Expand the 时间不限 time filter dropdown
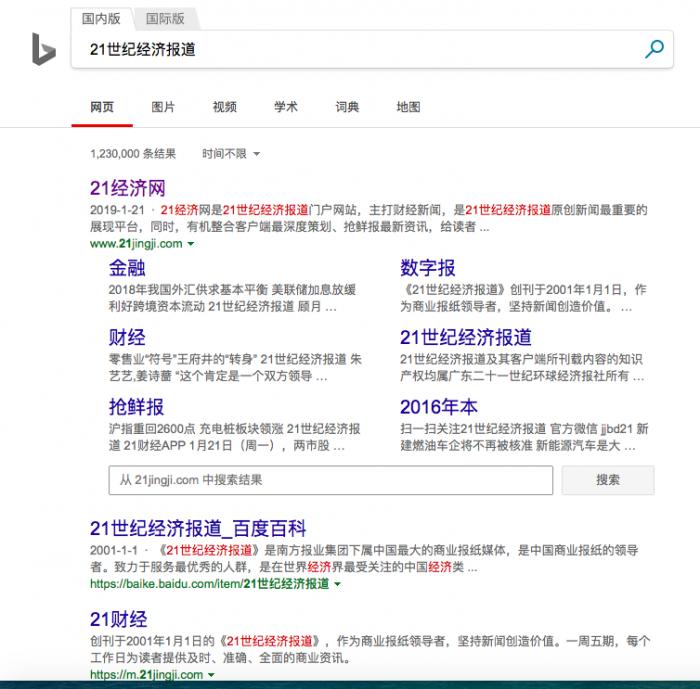 coord(231,154)
